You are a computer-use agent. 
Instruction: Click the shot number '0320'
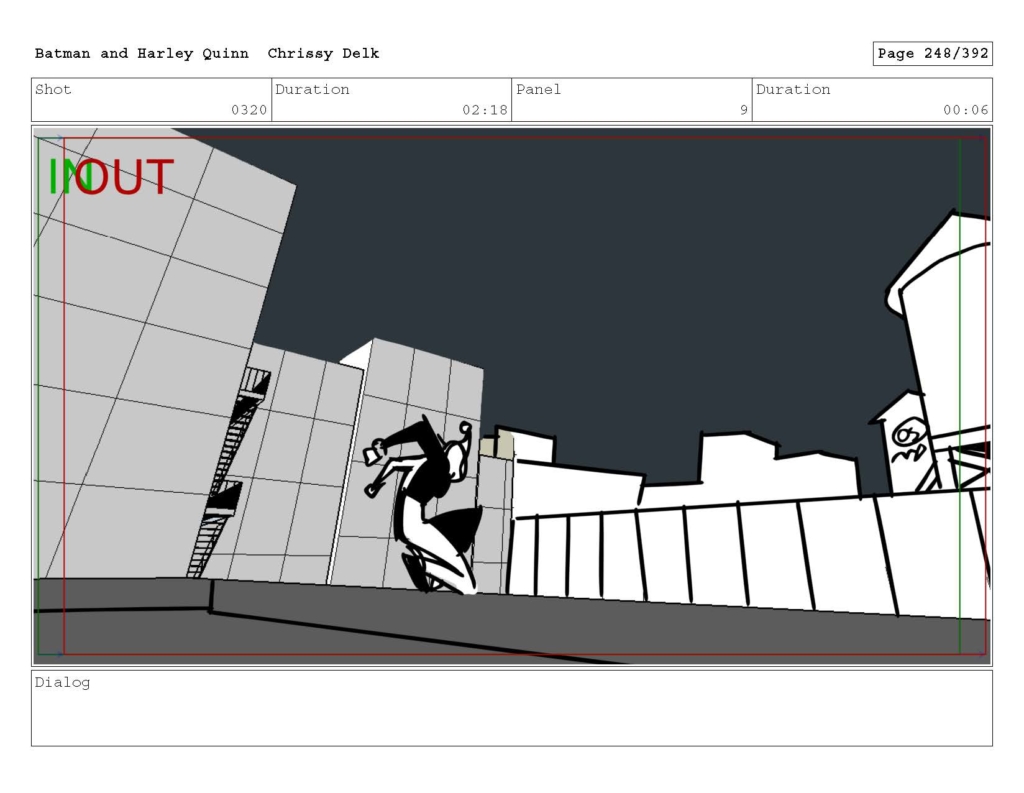pos(249,110)
